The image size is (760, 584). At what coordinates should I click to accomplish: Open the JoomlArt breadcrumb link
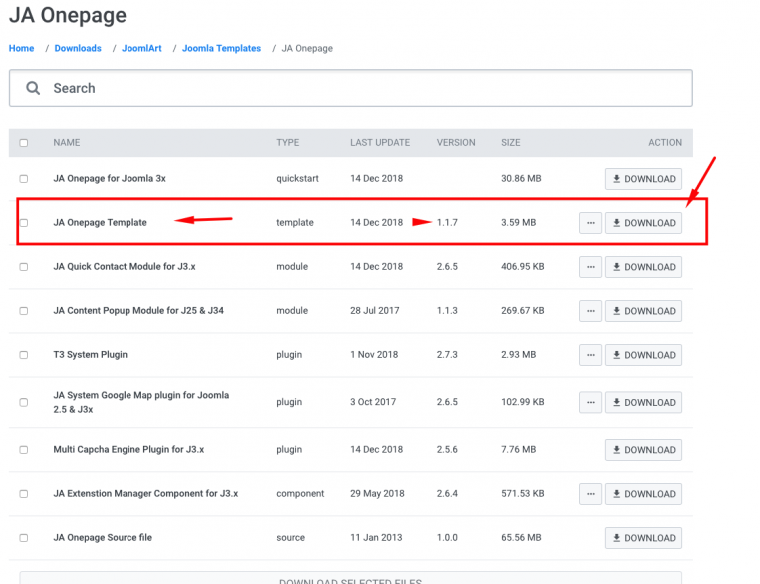(141, 48)
